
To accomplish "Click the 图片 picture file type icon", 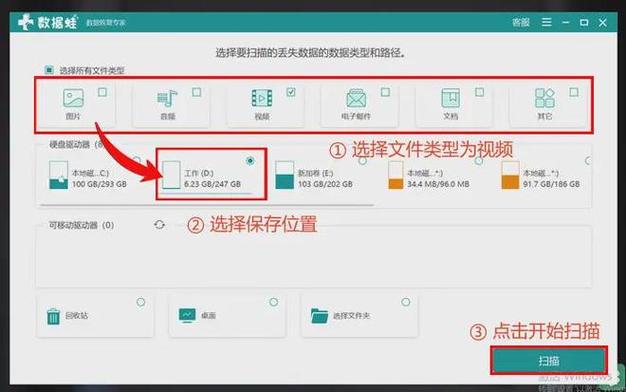I will click(x=73, y=98).
